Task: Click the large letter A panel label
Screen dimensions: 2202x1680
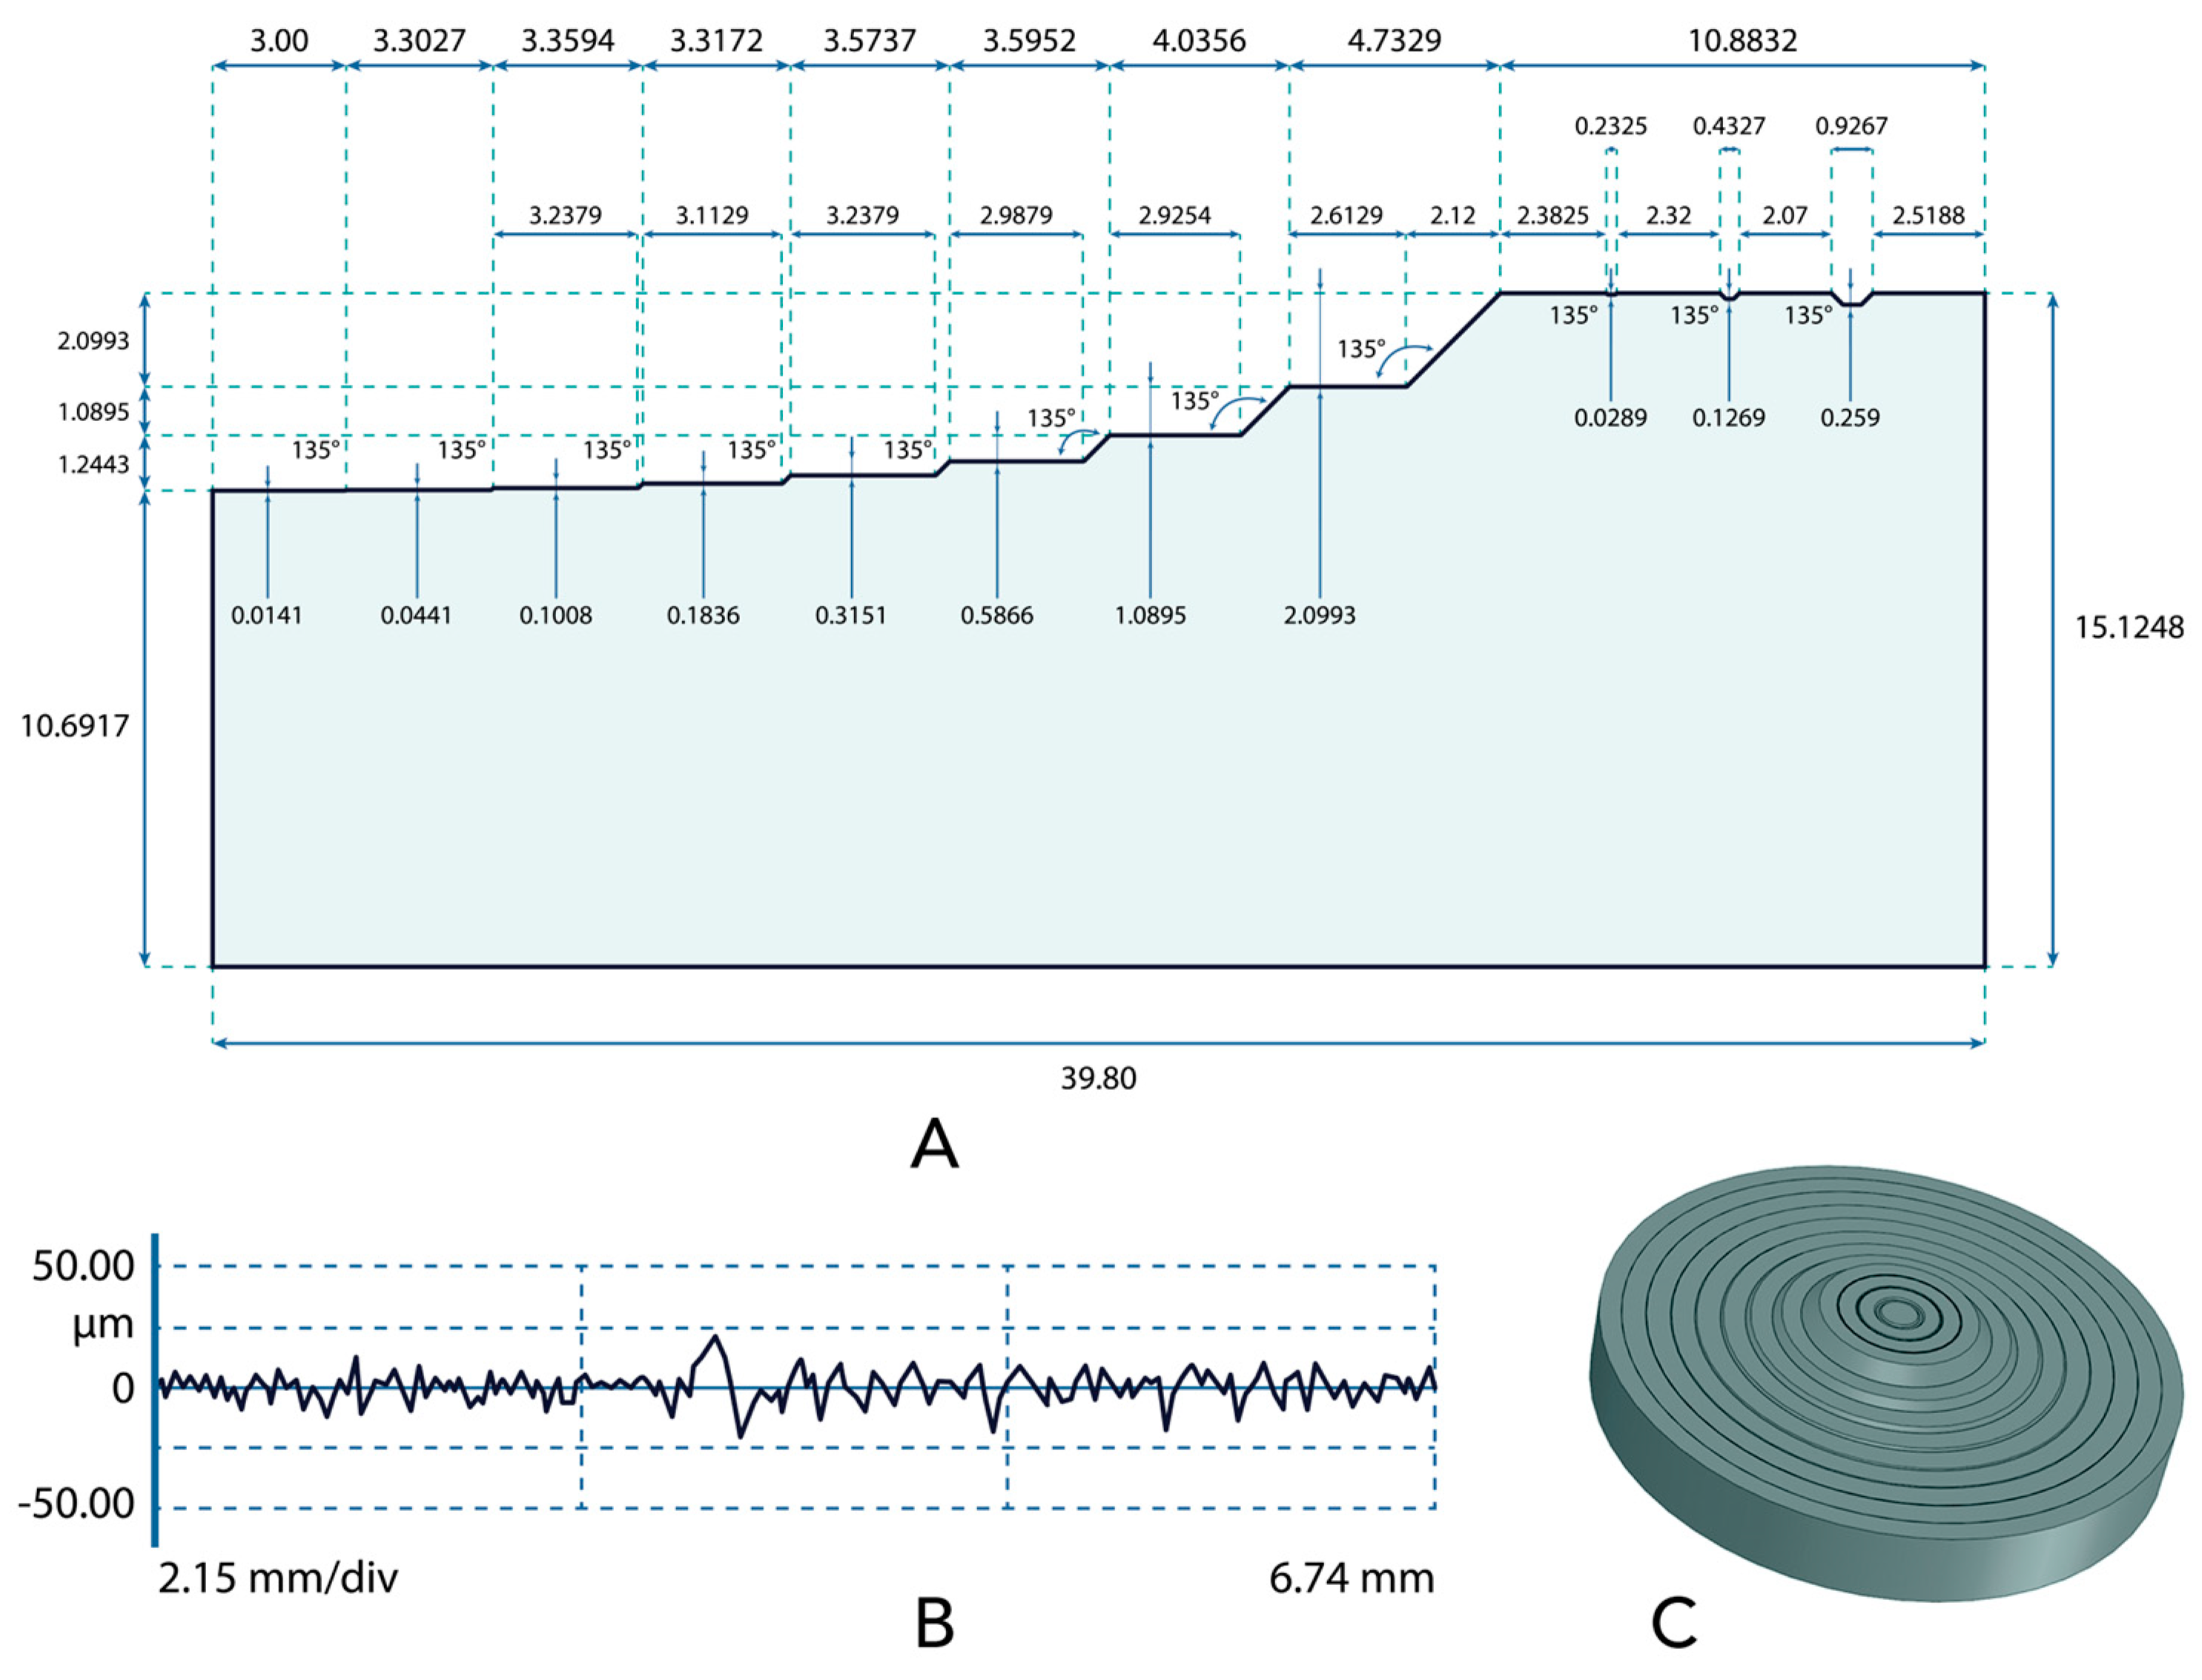Action: tap(934, 1145)
